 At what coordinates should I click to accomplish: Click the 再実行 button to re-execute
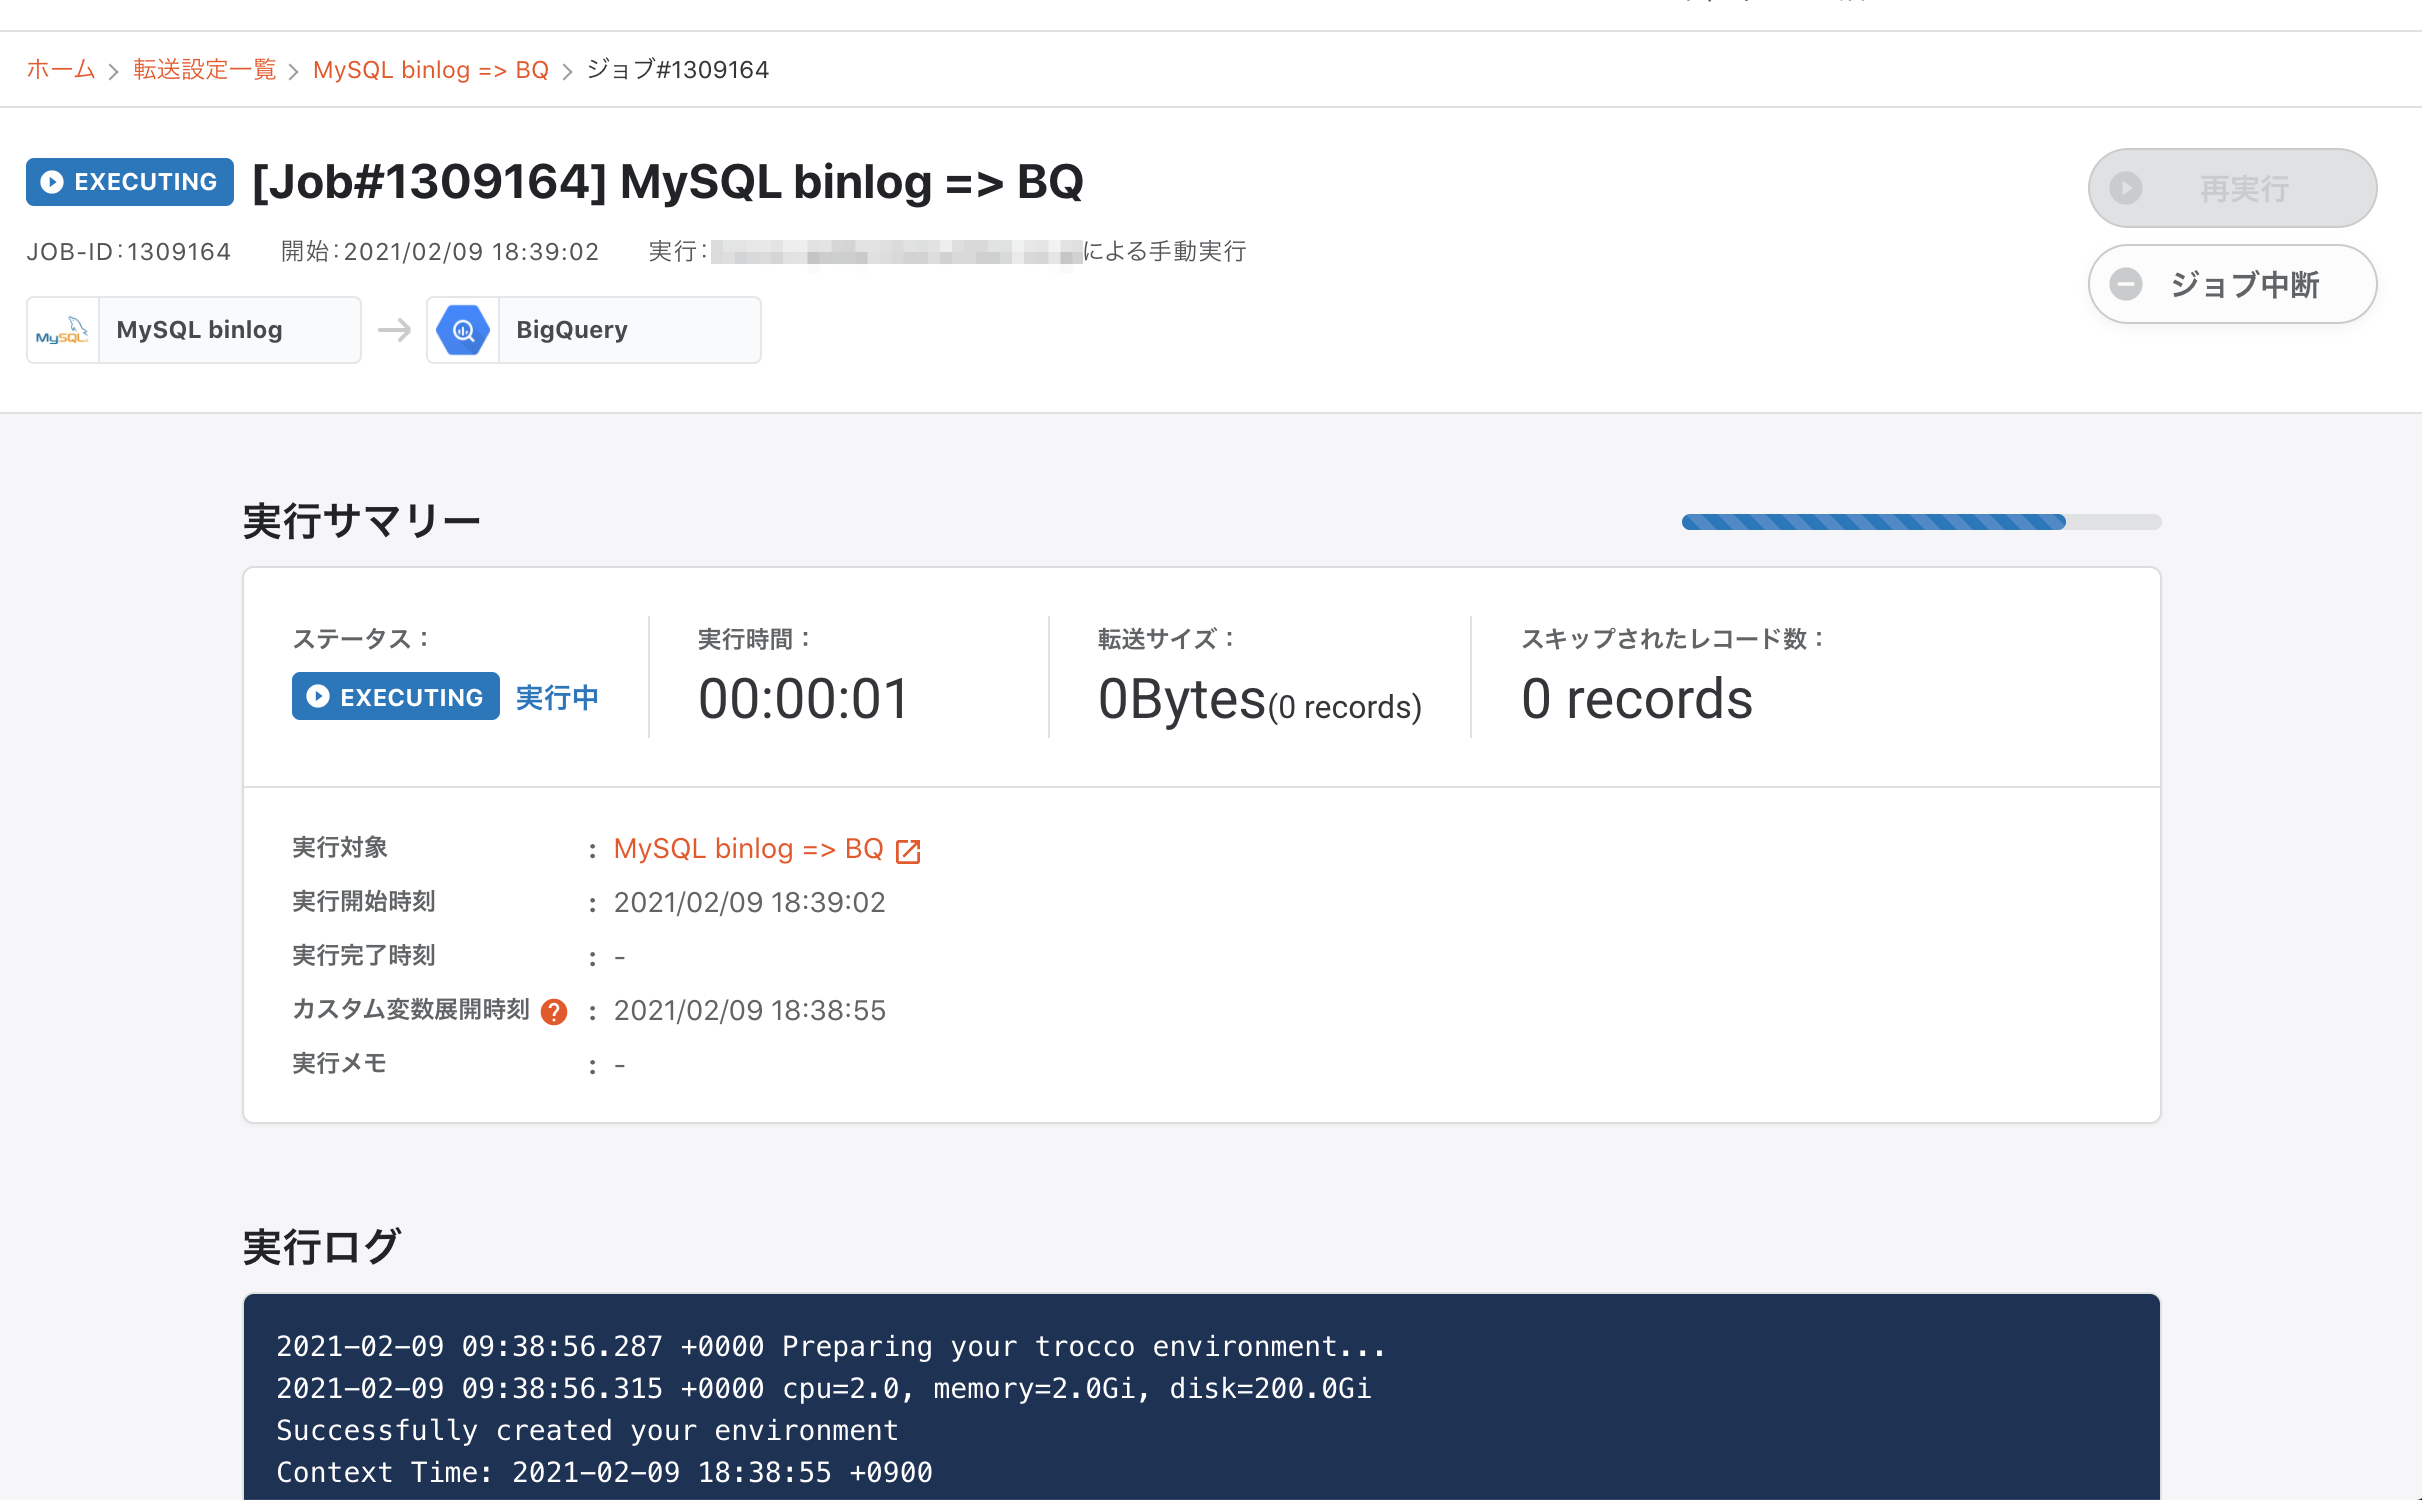pyautogui.click(x=2232, y=189)
